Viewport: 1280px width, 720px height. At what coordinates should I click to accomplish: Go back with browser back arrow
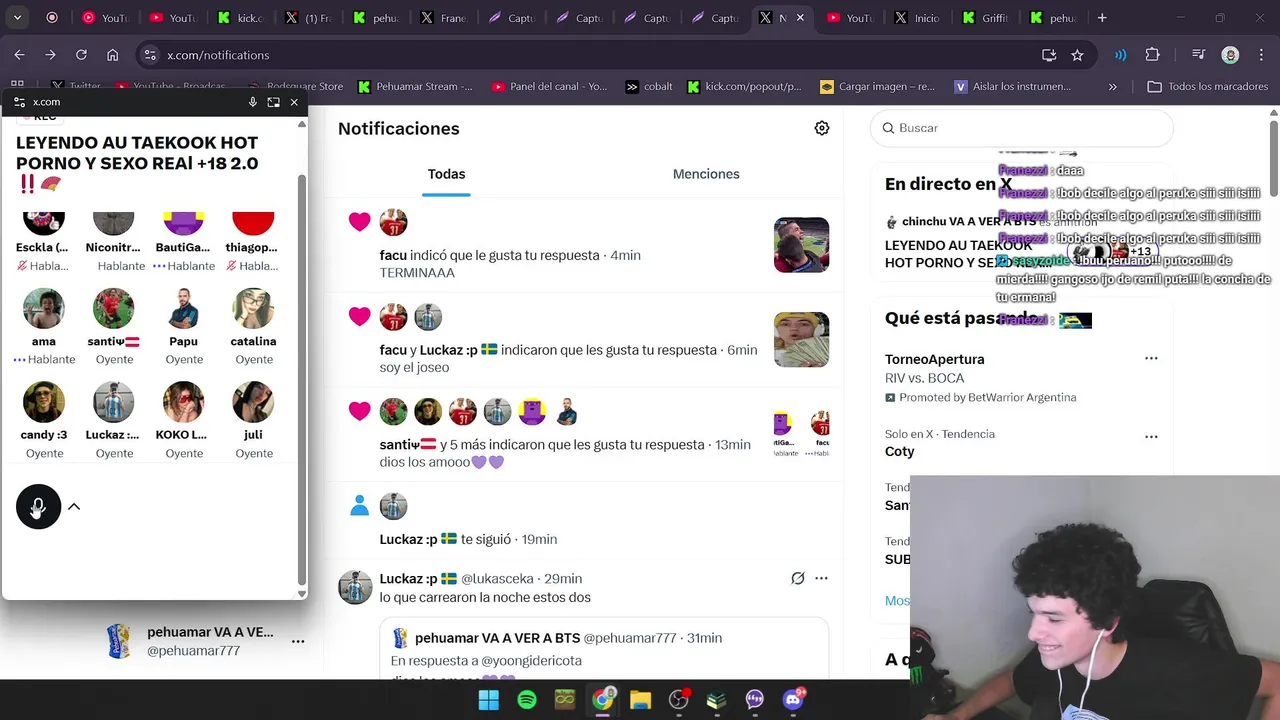[19, 55]
